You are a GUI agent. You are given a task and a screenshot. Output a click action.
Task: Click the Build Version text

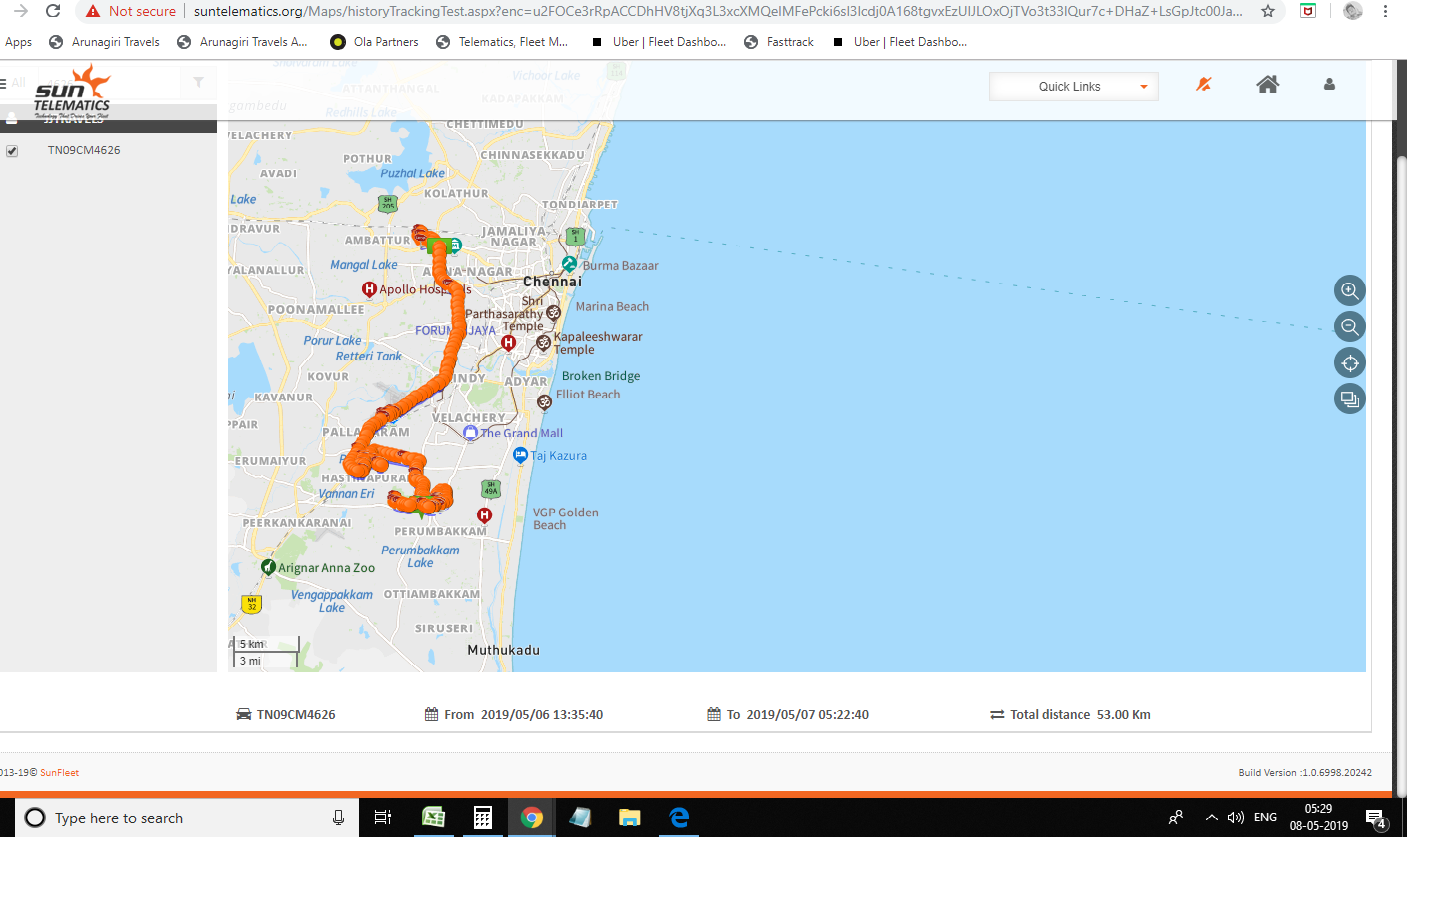tap(1305, 772)
